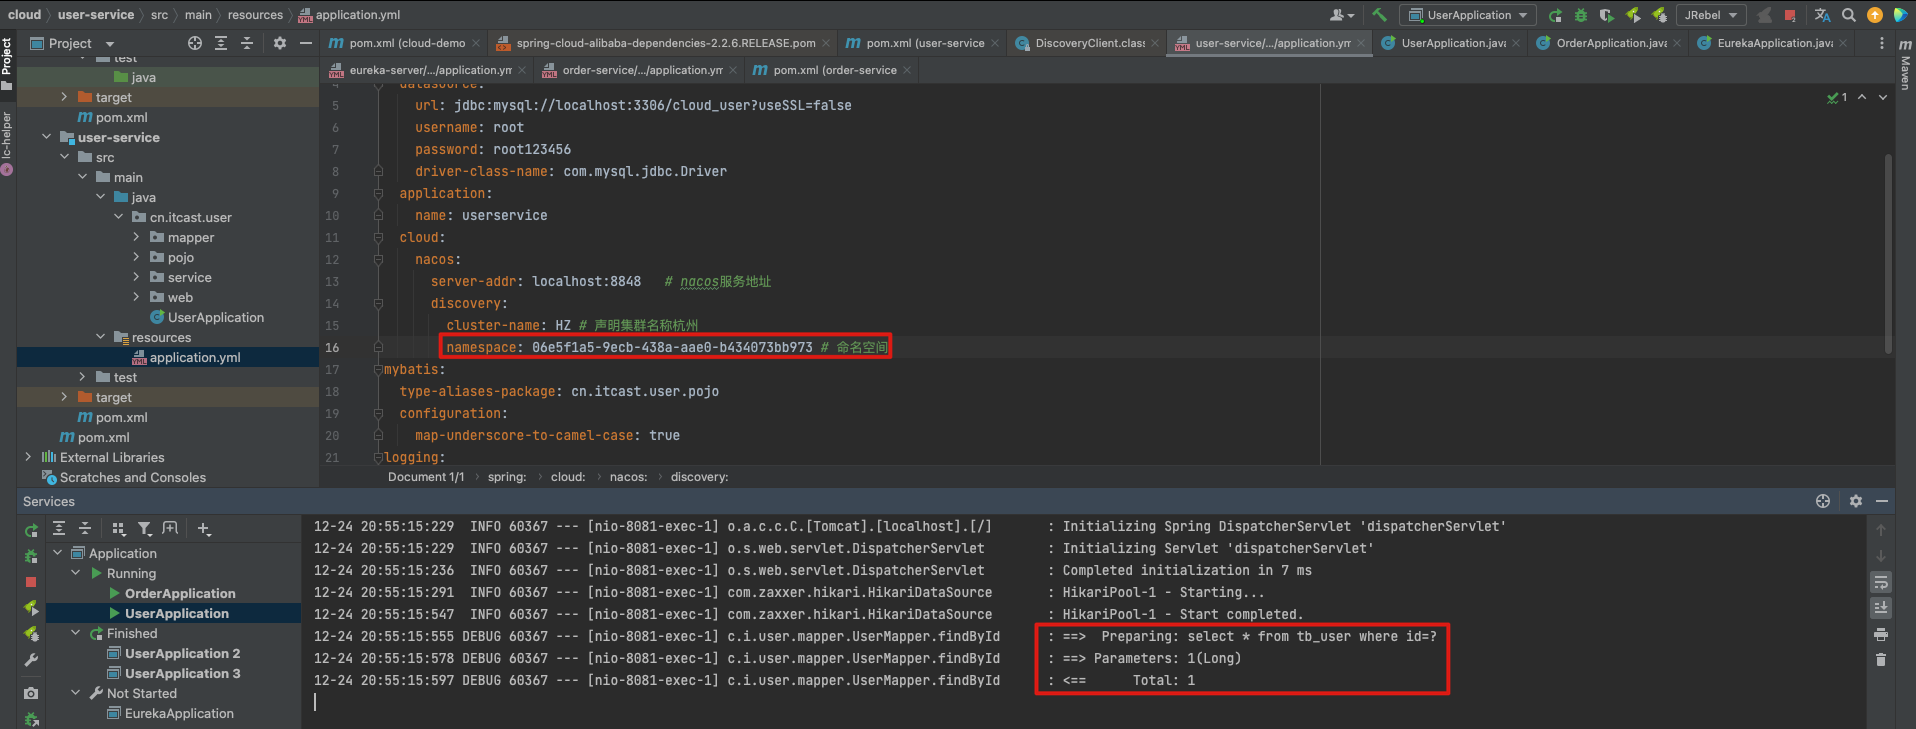Click the editor vertical scrollbar
This screenshot has height=729, width=1916.
1888,254
